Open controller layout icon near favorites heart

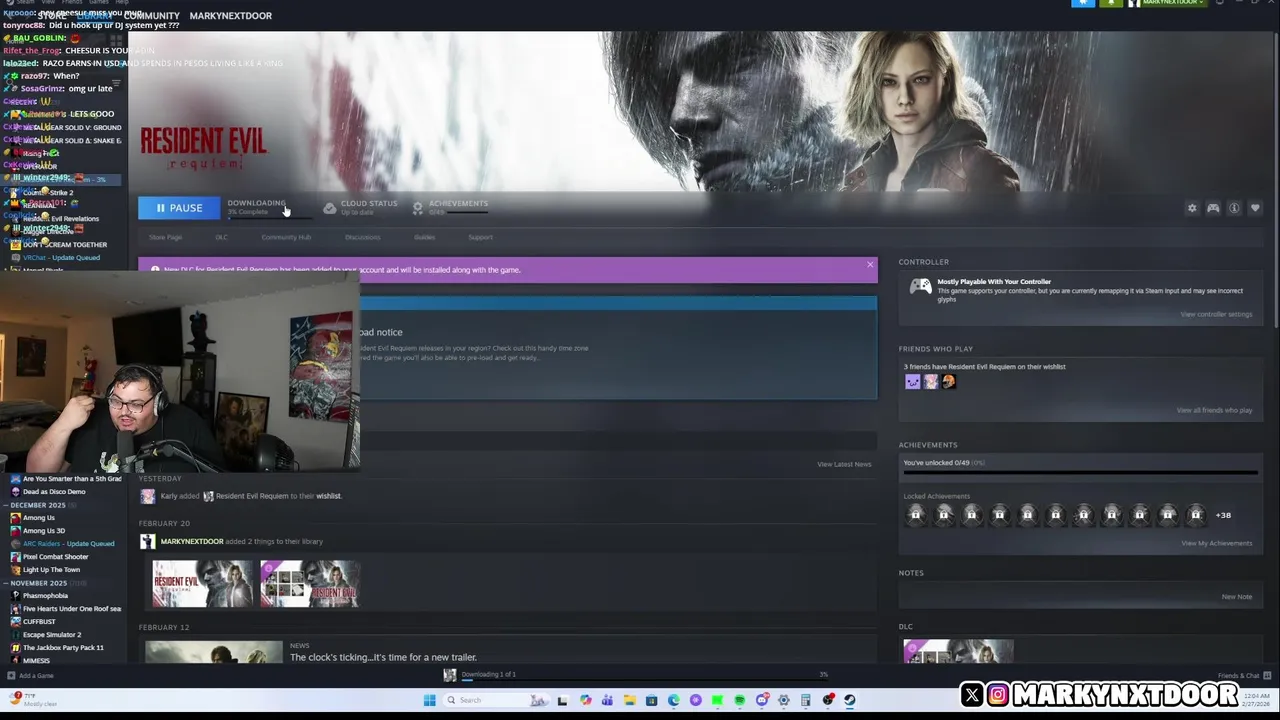1213,208
